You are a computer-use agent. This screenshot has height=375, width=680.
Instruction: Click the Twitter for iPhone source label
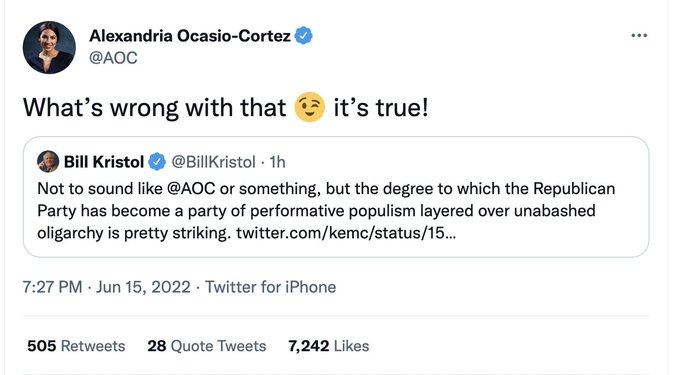[x=271, y=287]
